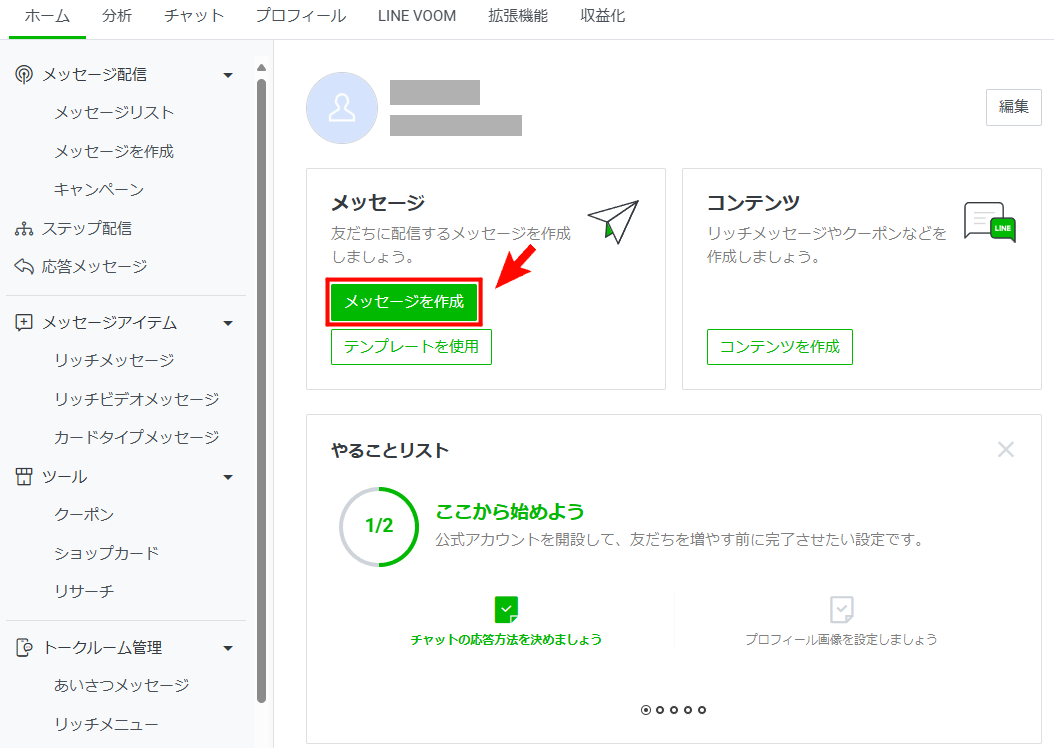The height and width of the screenshot is (748, 1054).
Task: Click the message broadcast (メッセージ配信) antenna icon
Action: click(x=24, y=75)
